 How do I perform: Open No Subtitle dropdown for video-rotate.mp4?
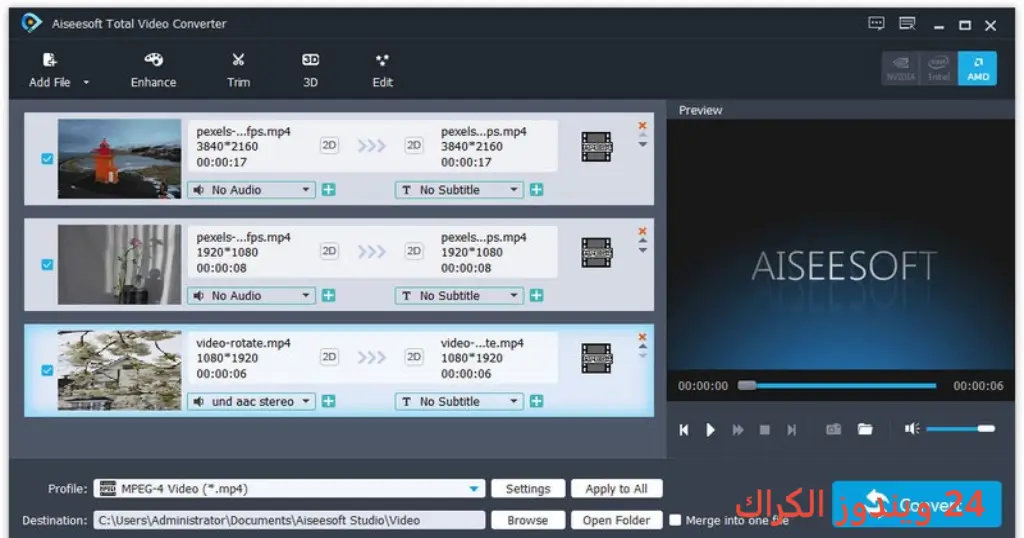pyautogui.click(x=458, y=402)
